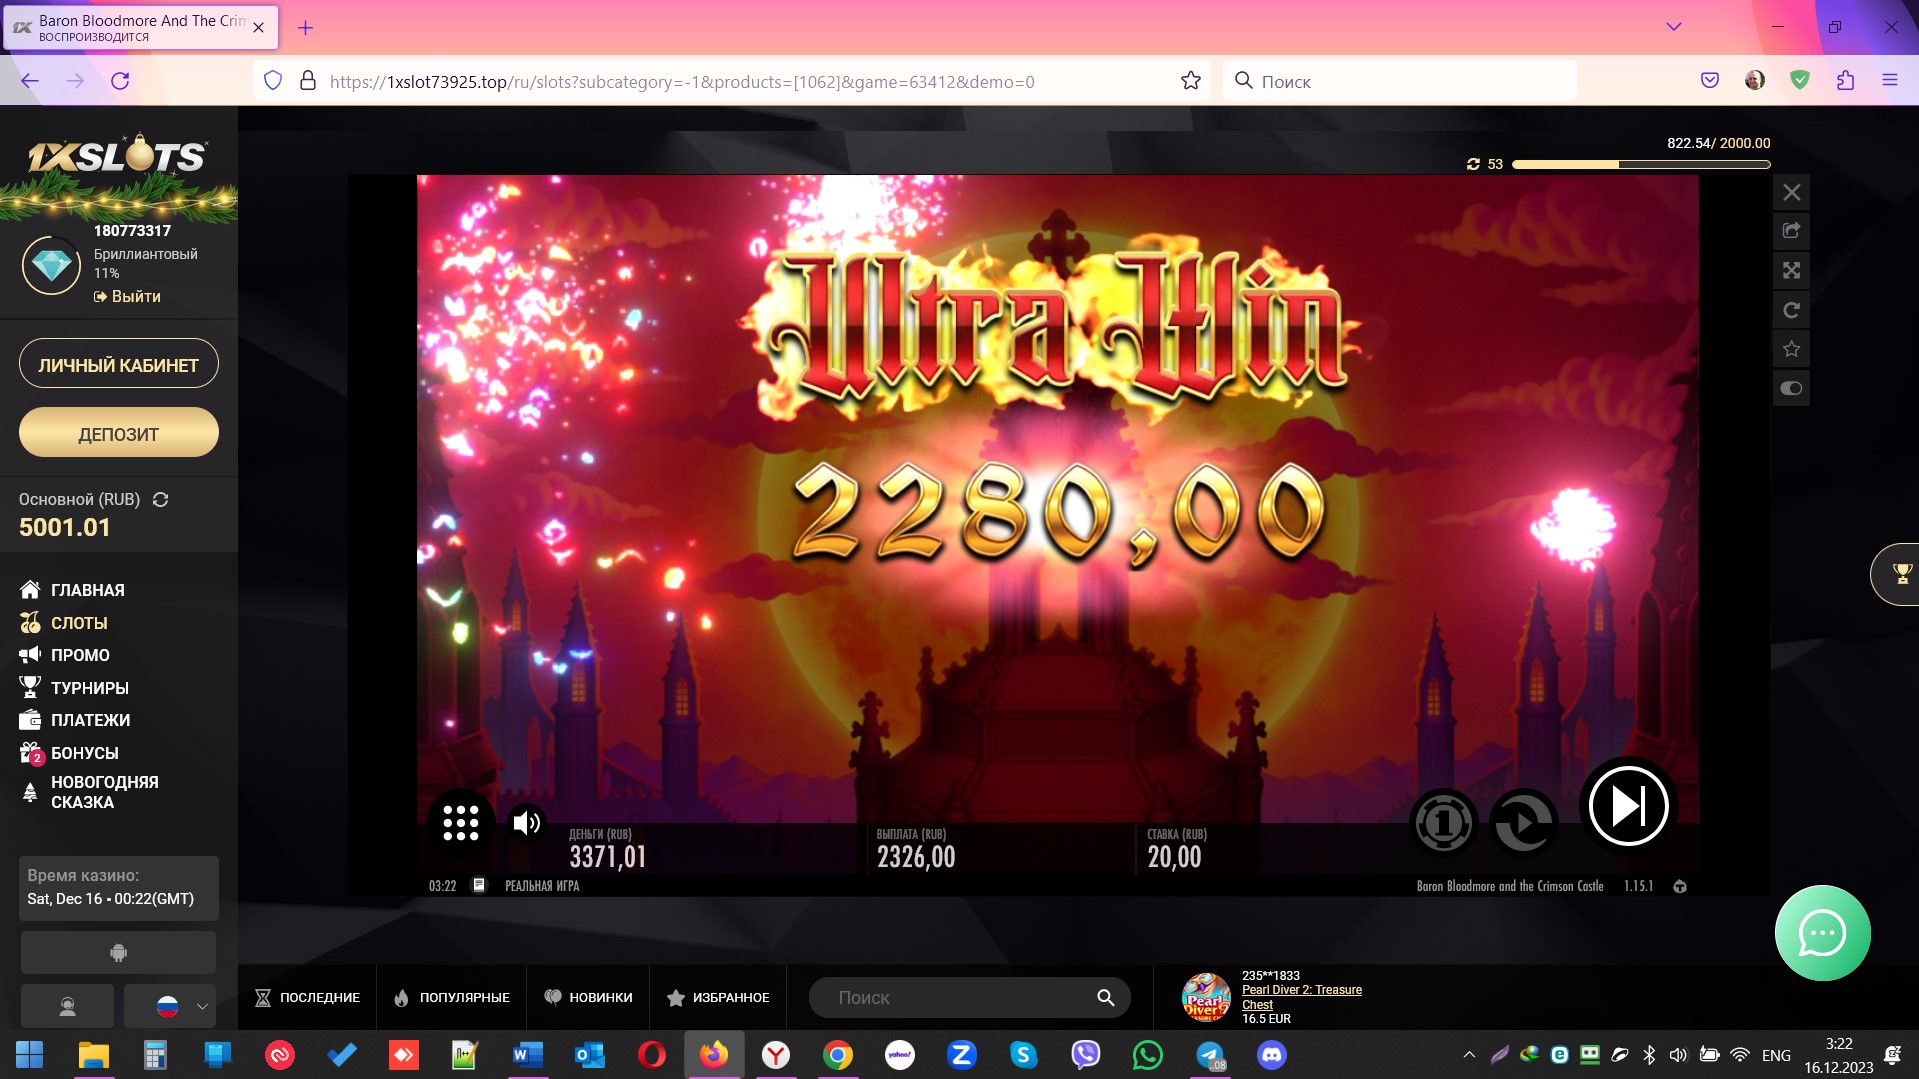Click the Pearl Diver game thumbnail
Viewport: 1919px width, 1079px height.
point(1206,997)
